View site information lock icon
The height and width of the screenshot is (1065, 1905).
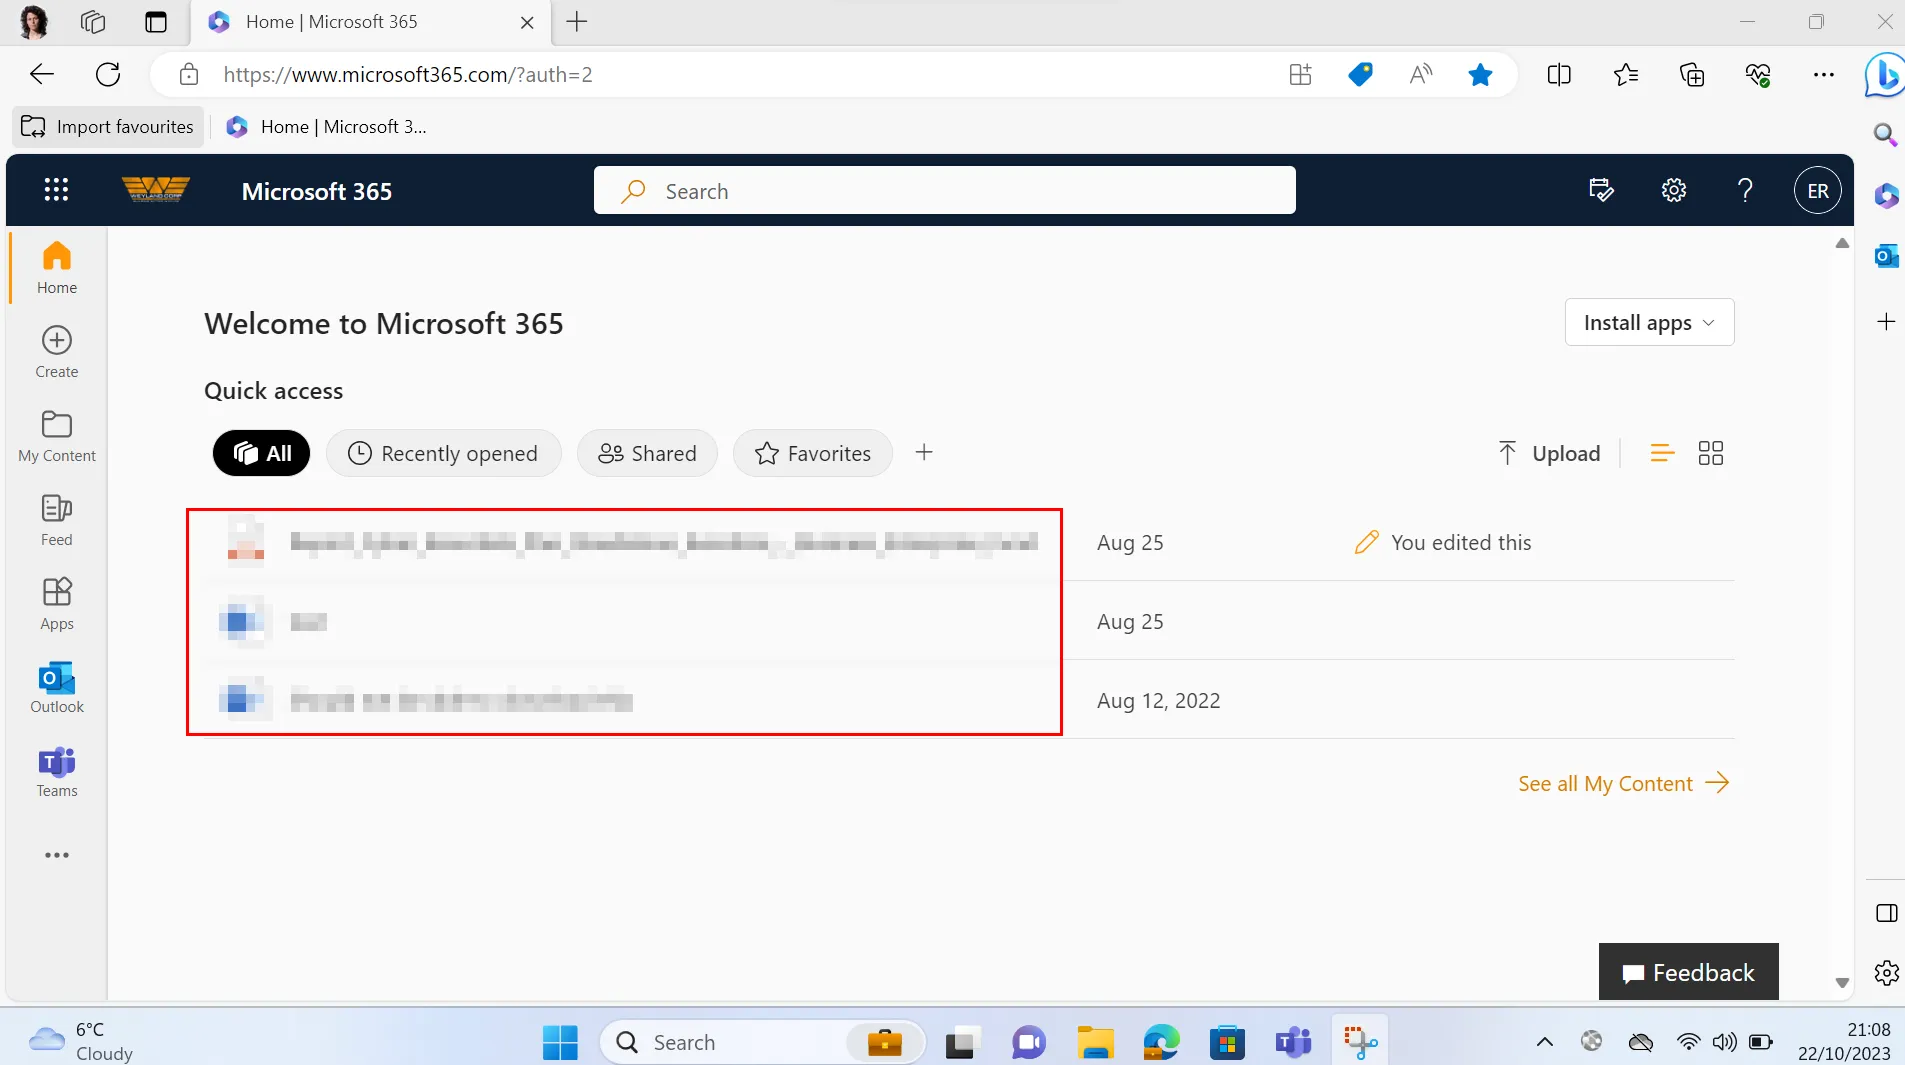(189, 74)
